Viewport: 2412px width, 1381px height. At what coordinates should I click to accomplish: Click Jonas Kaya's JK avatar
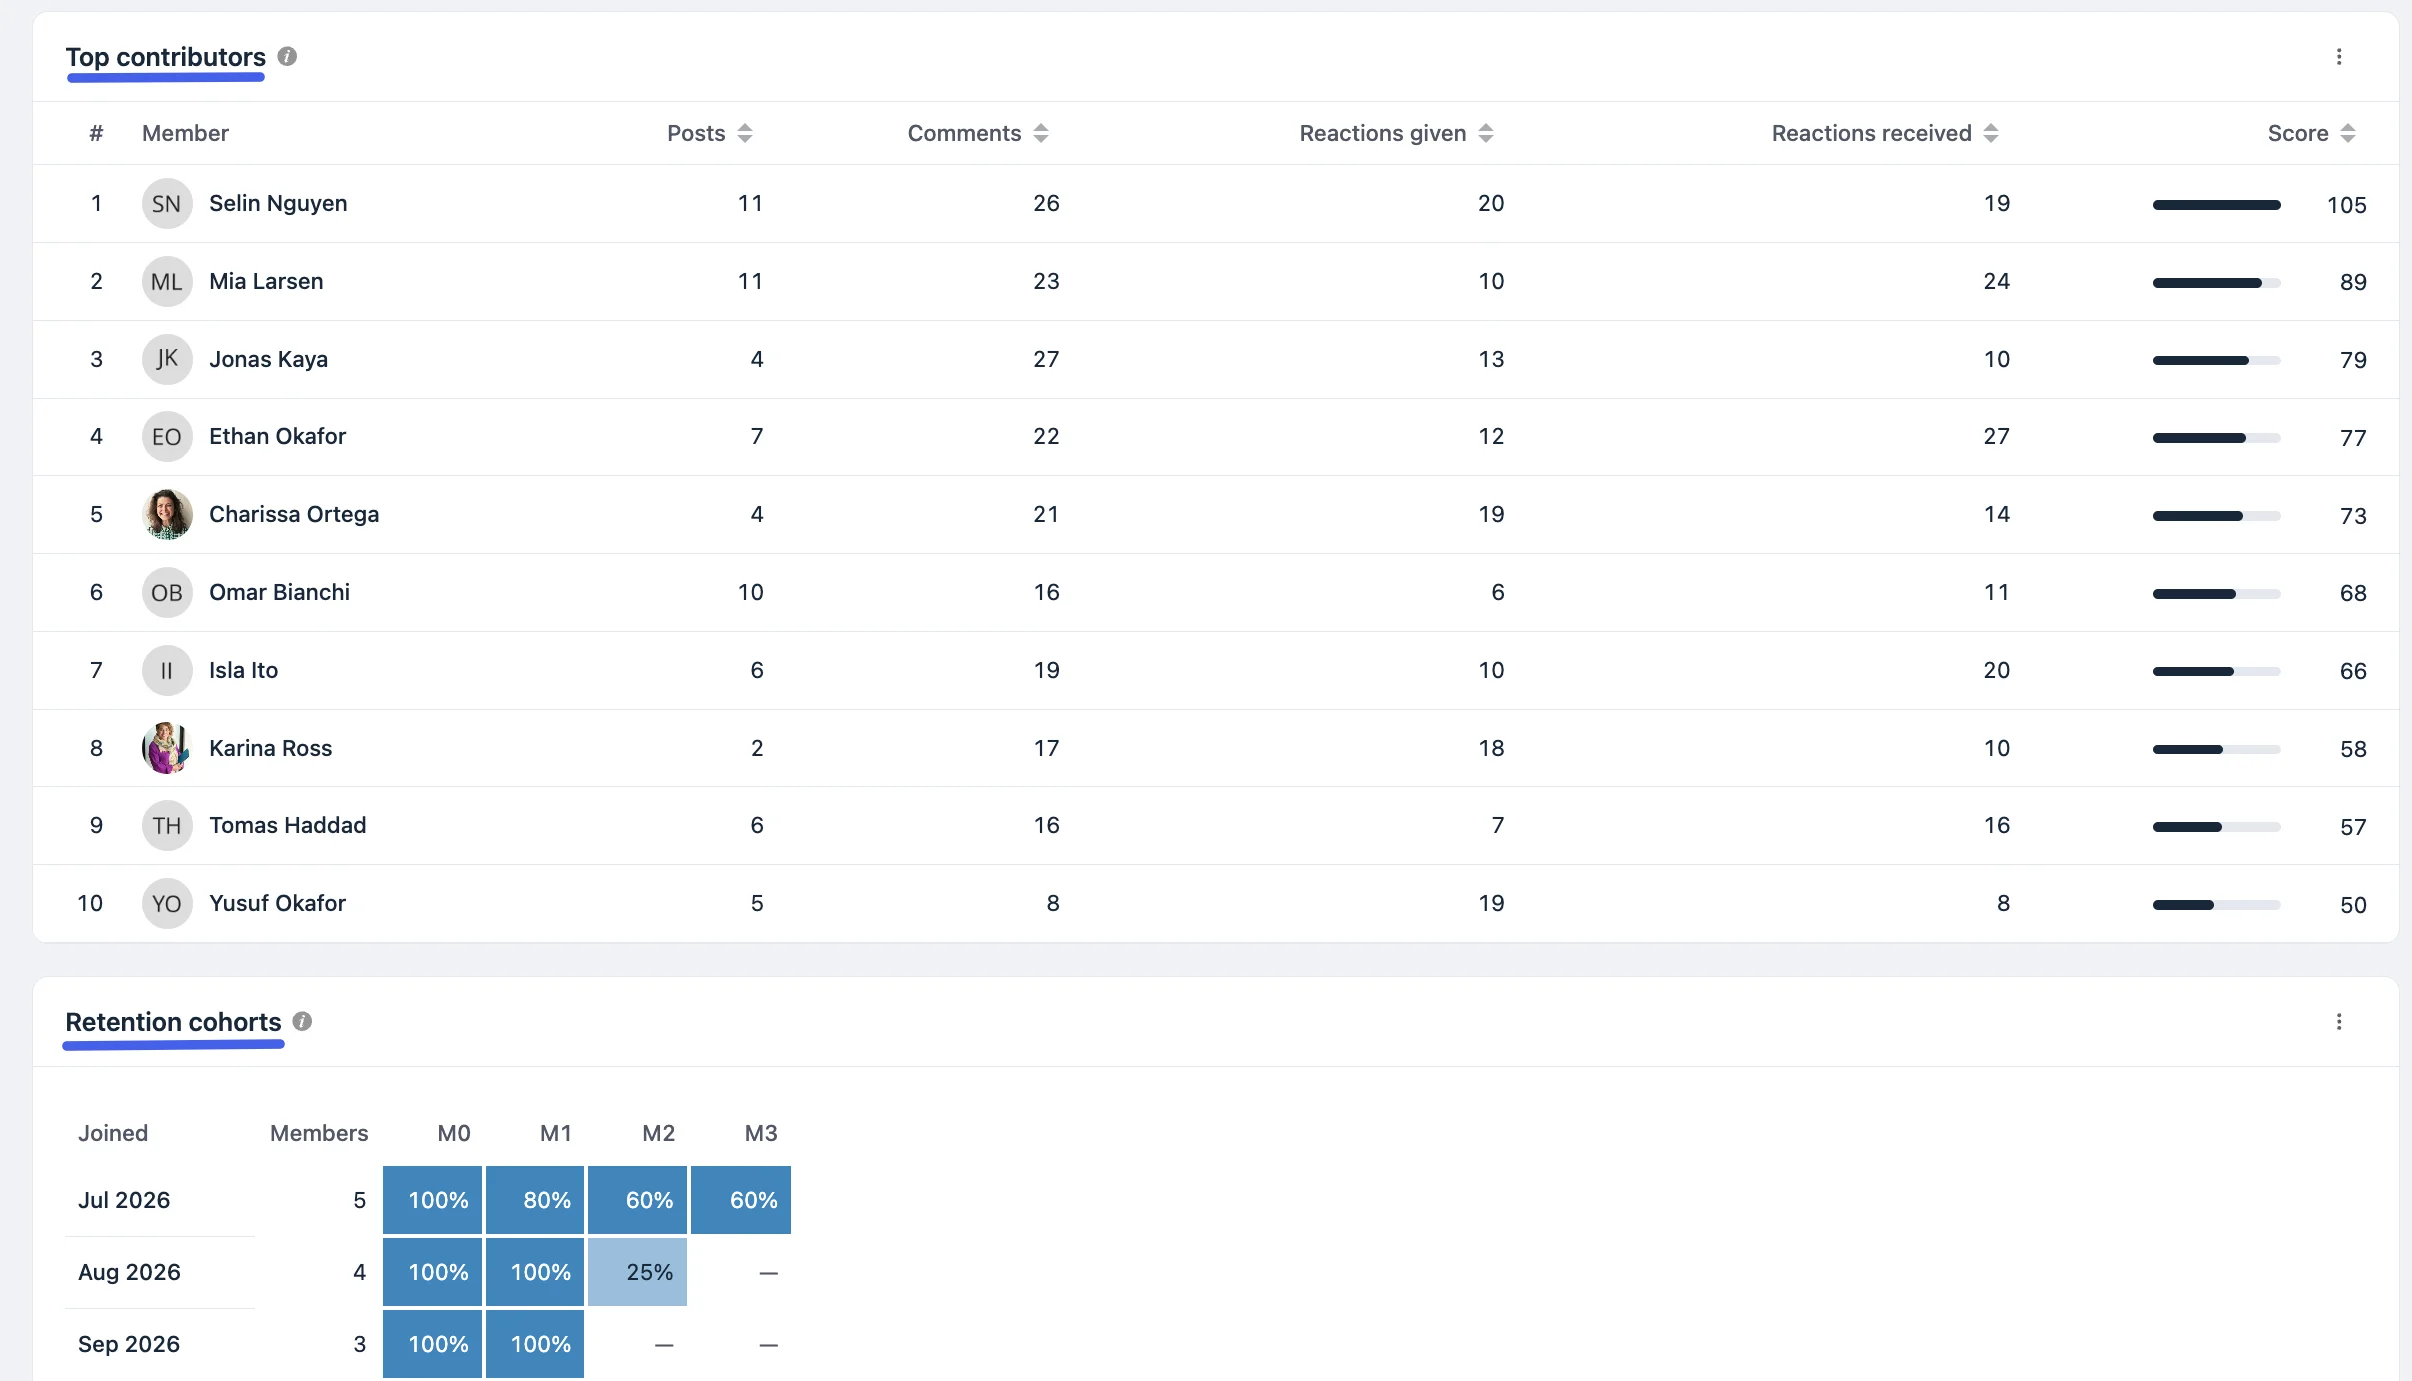point(167,359)
